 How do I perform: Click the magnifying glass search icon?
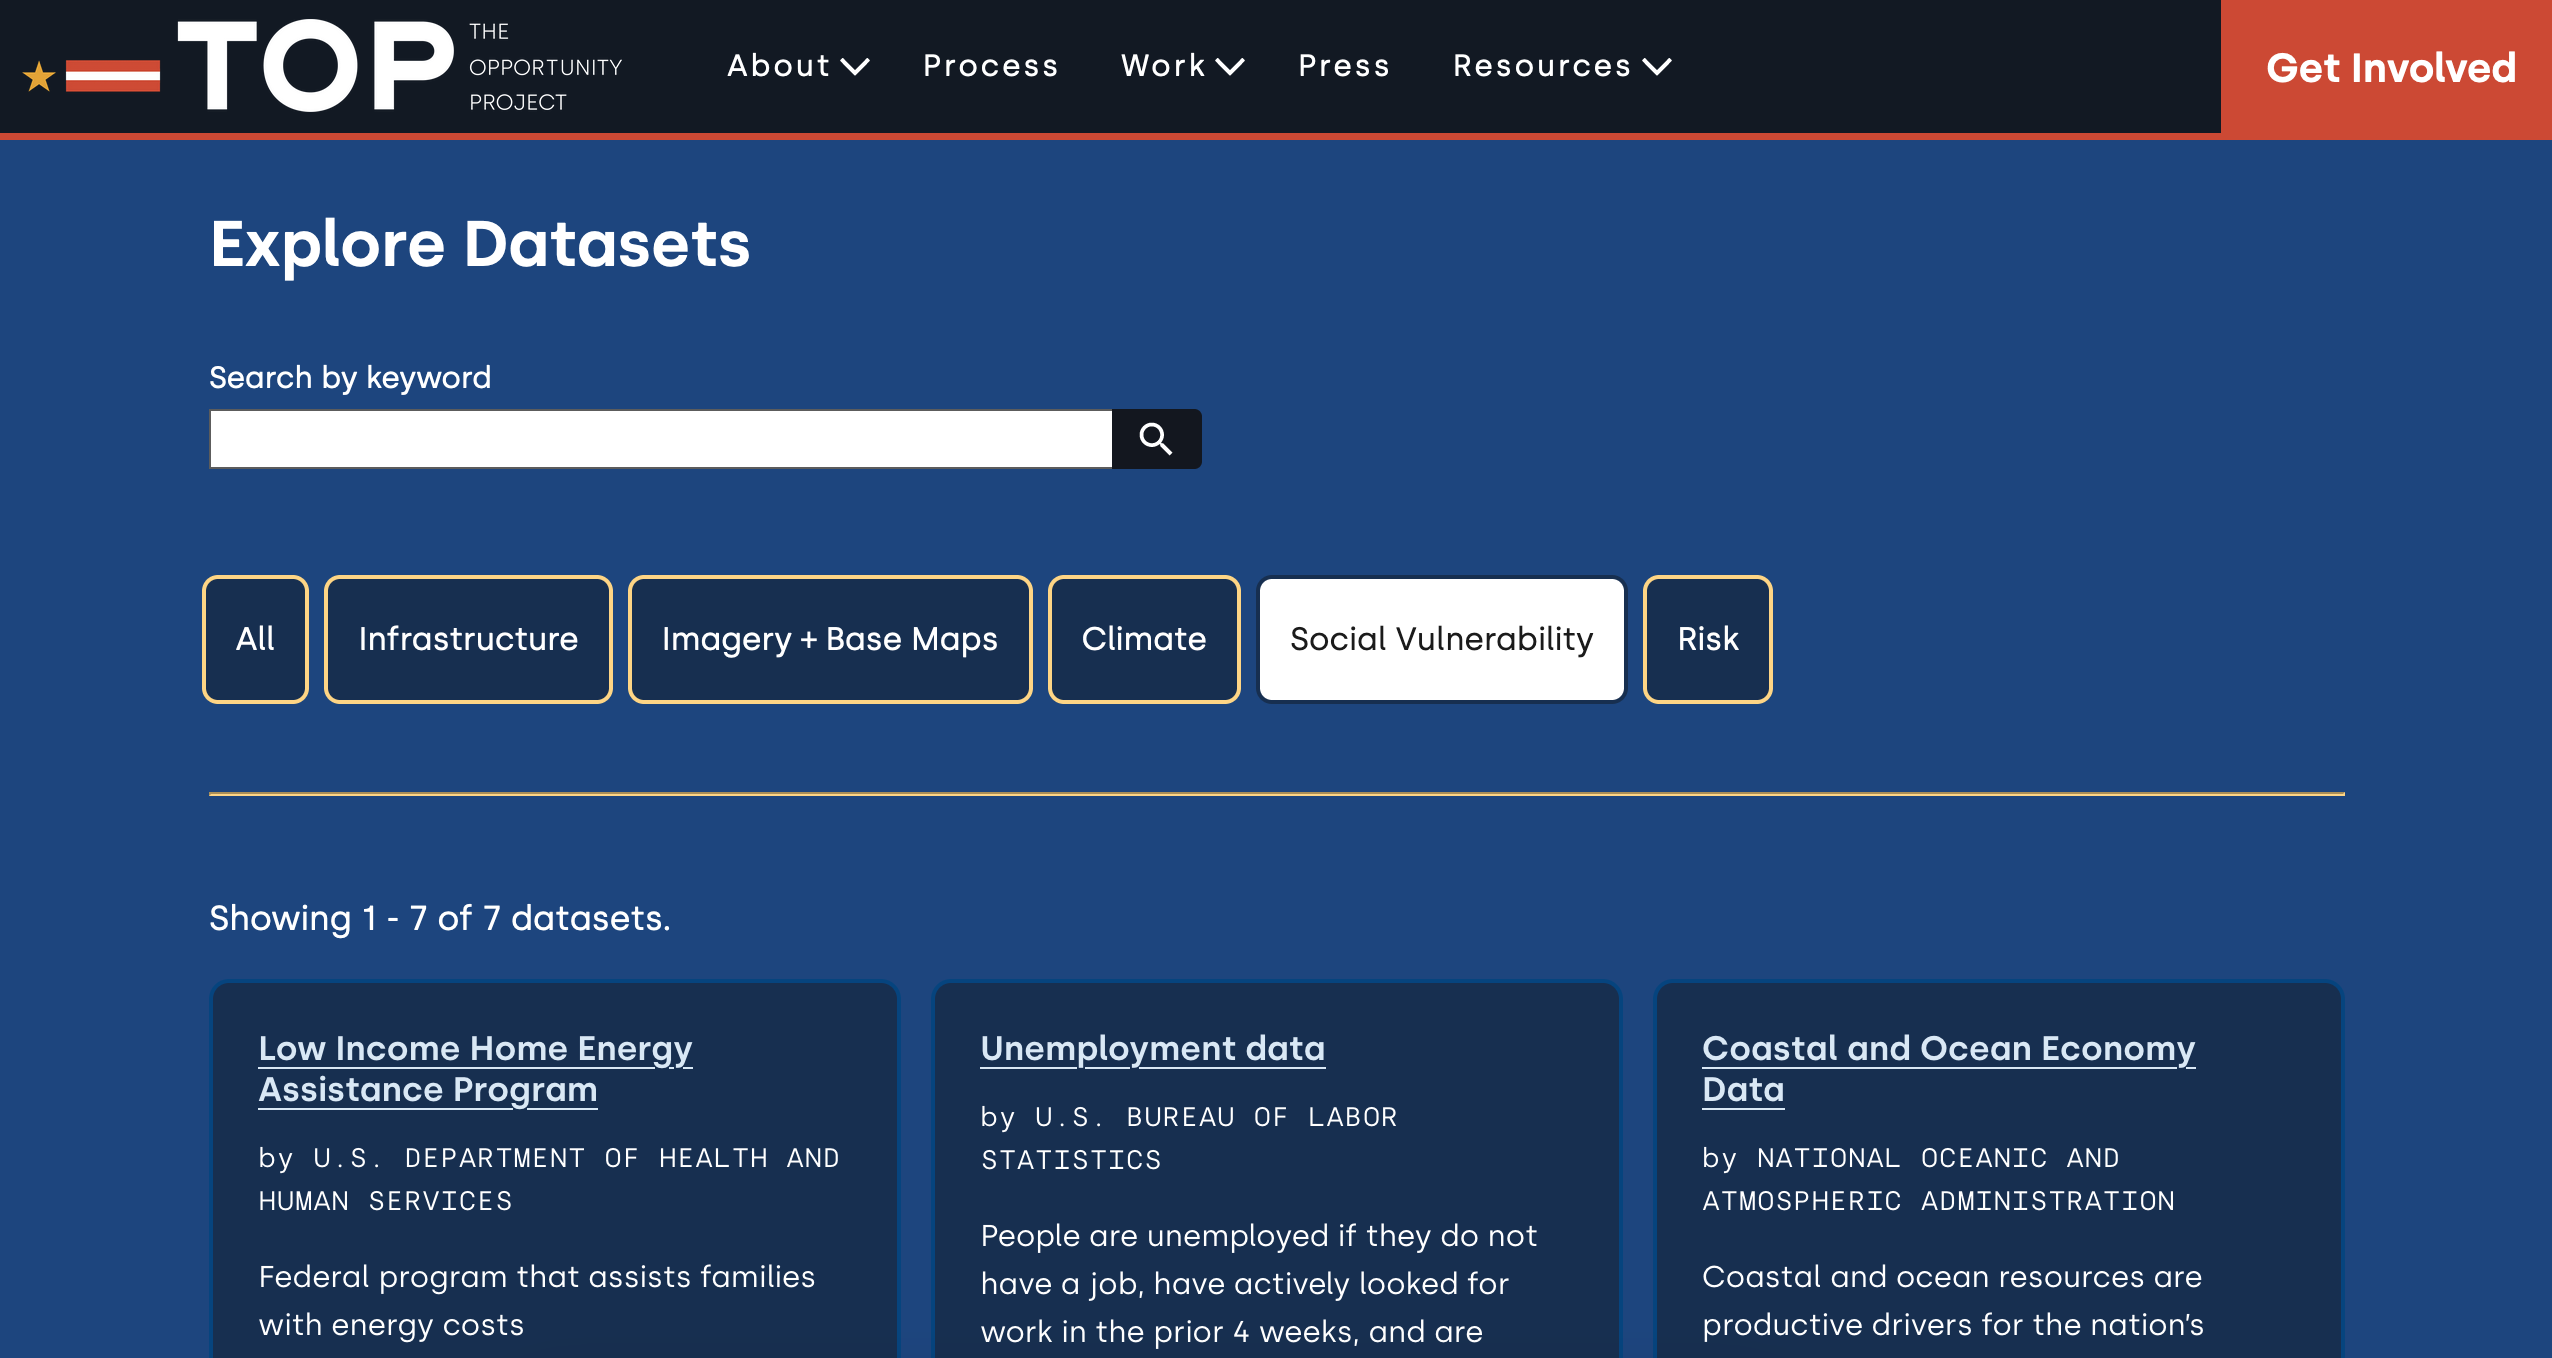coord(1156,439)
